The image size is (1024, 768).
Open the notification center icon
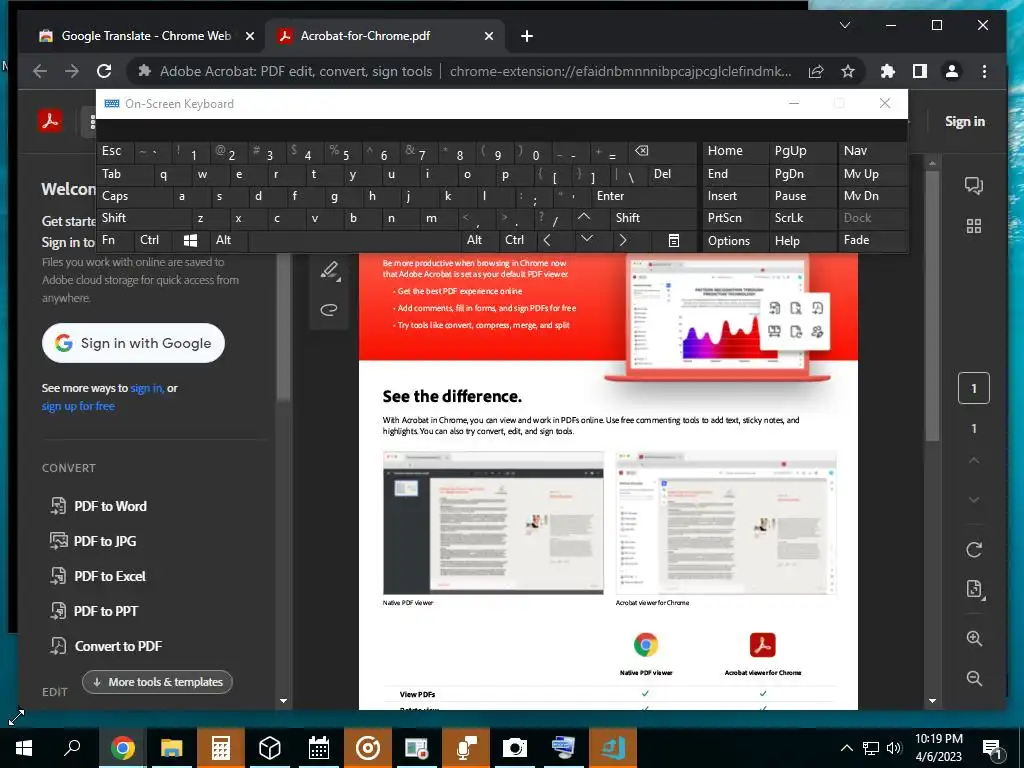pos(993,748)
